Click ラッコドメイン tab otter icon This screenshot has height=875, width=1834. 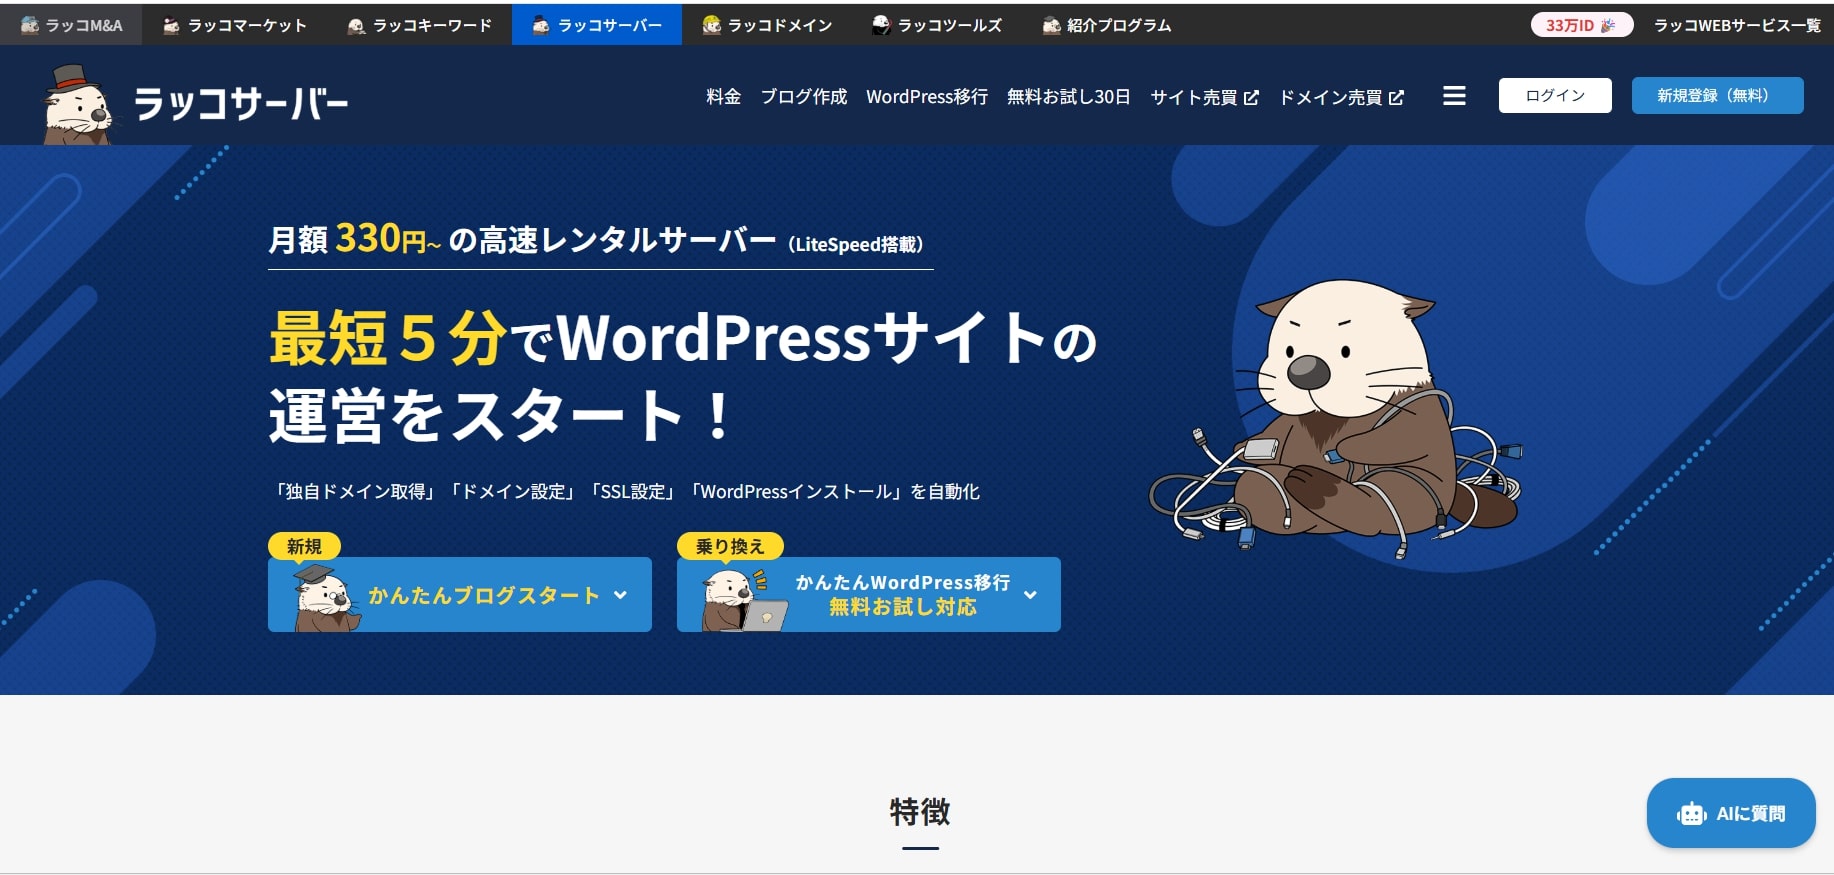point(712,25)
